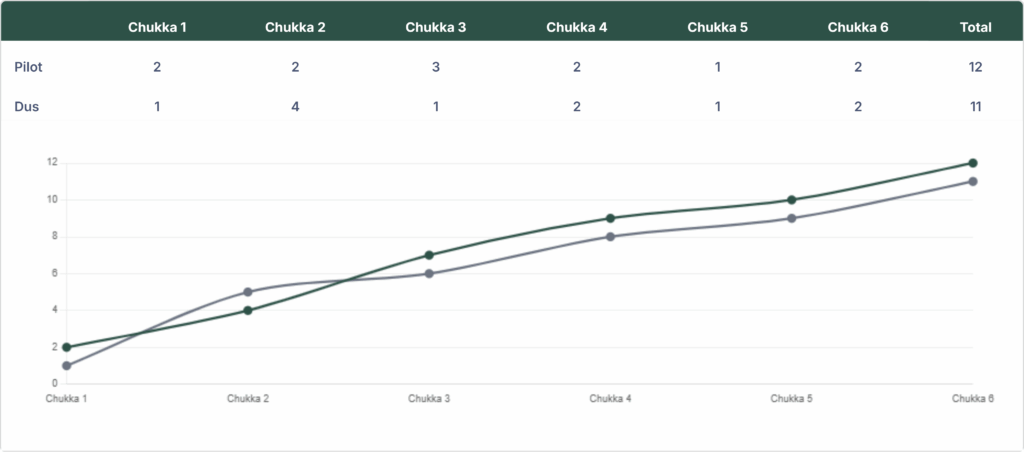Click the gray Dus point at Chukka 2

click(x=248, y=292)
